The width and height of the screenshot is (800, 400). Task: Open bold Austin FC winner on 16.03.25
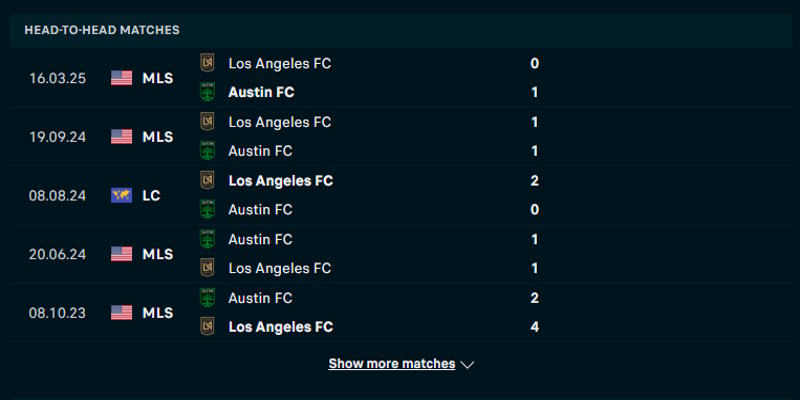tap(261, 92)
